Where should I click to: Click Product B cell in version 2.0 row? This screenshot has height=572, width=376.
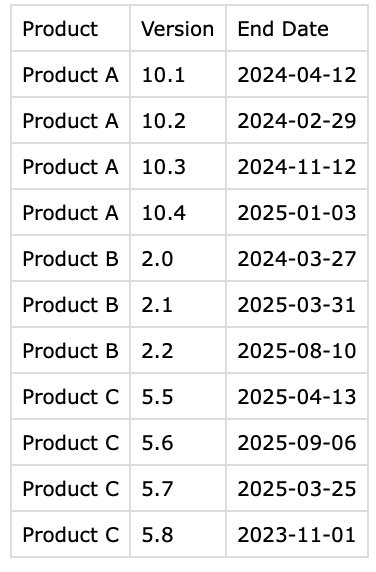coord(70,259)
